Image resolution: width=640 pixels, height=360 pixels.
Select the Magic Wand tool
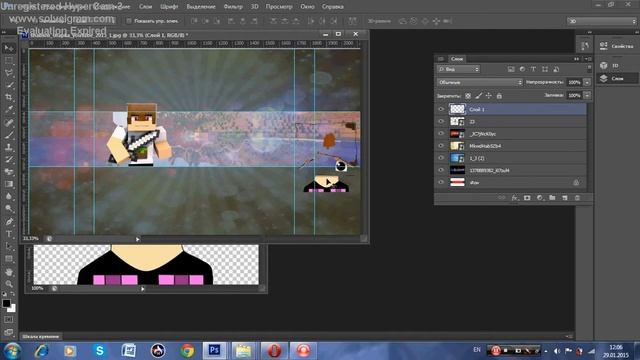pyautogui.click(x=9, y=85)
